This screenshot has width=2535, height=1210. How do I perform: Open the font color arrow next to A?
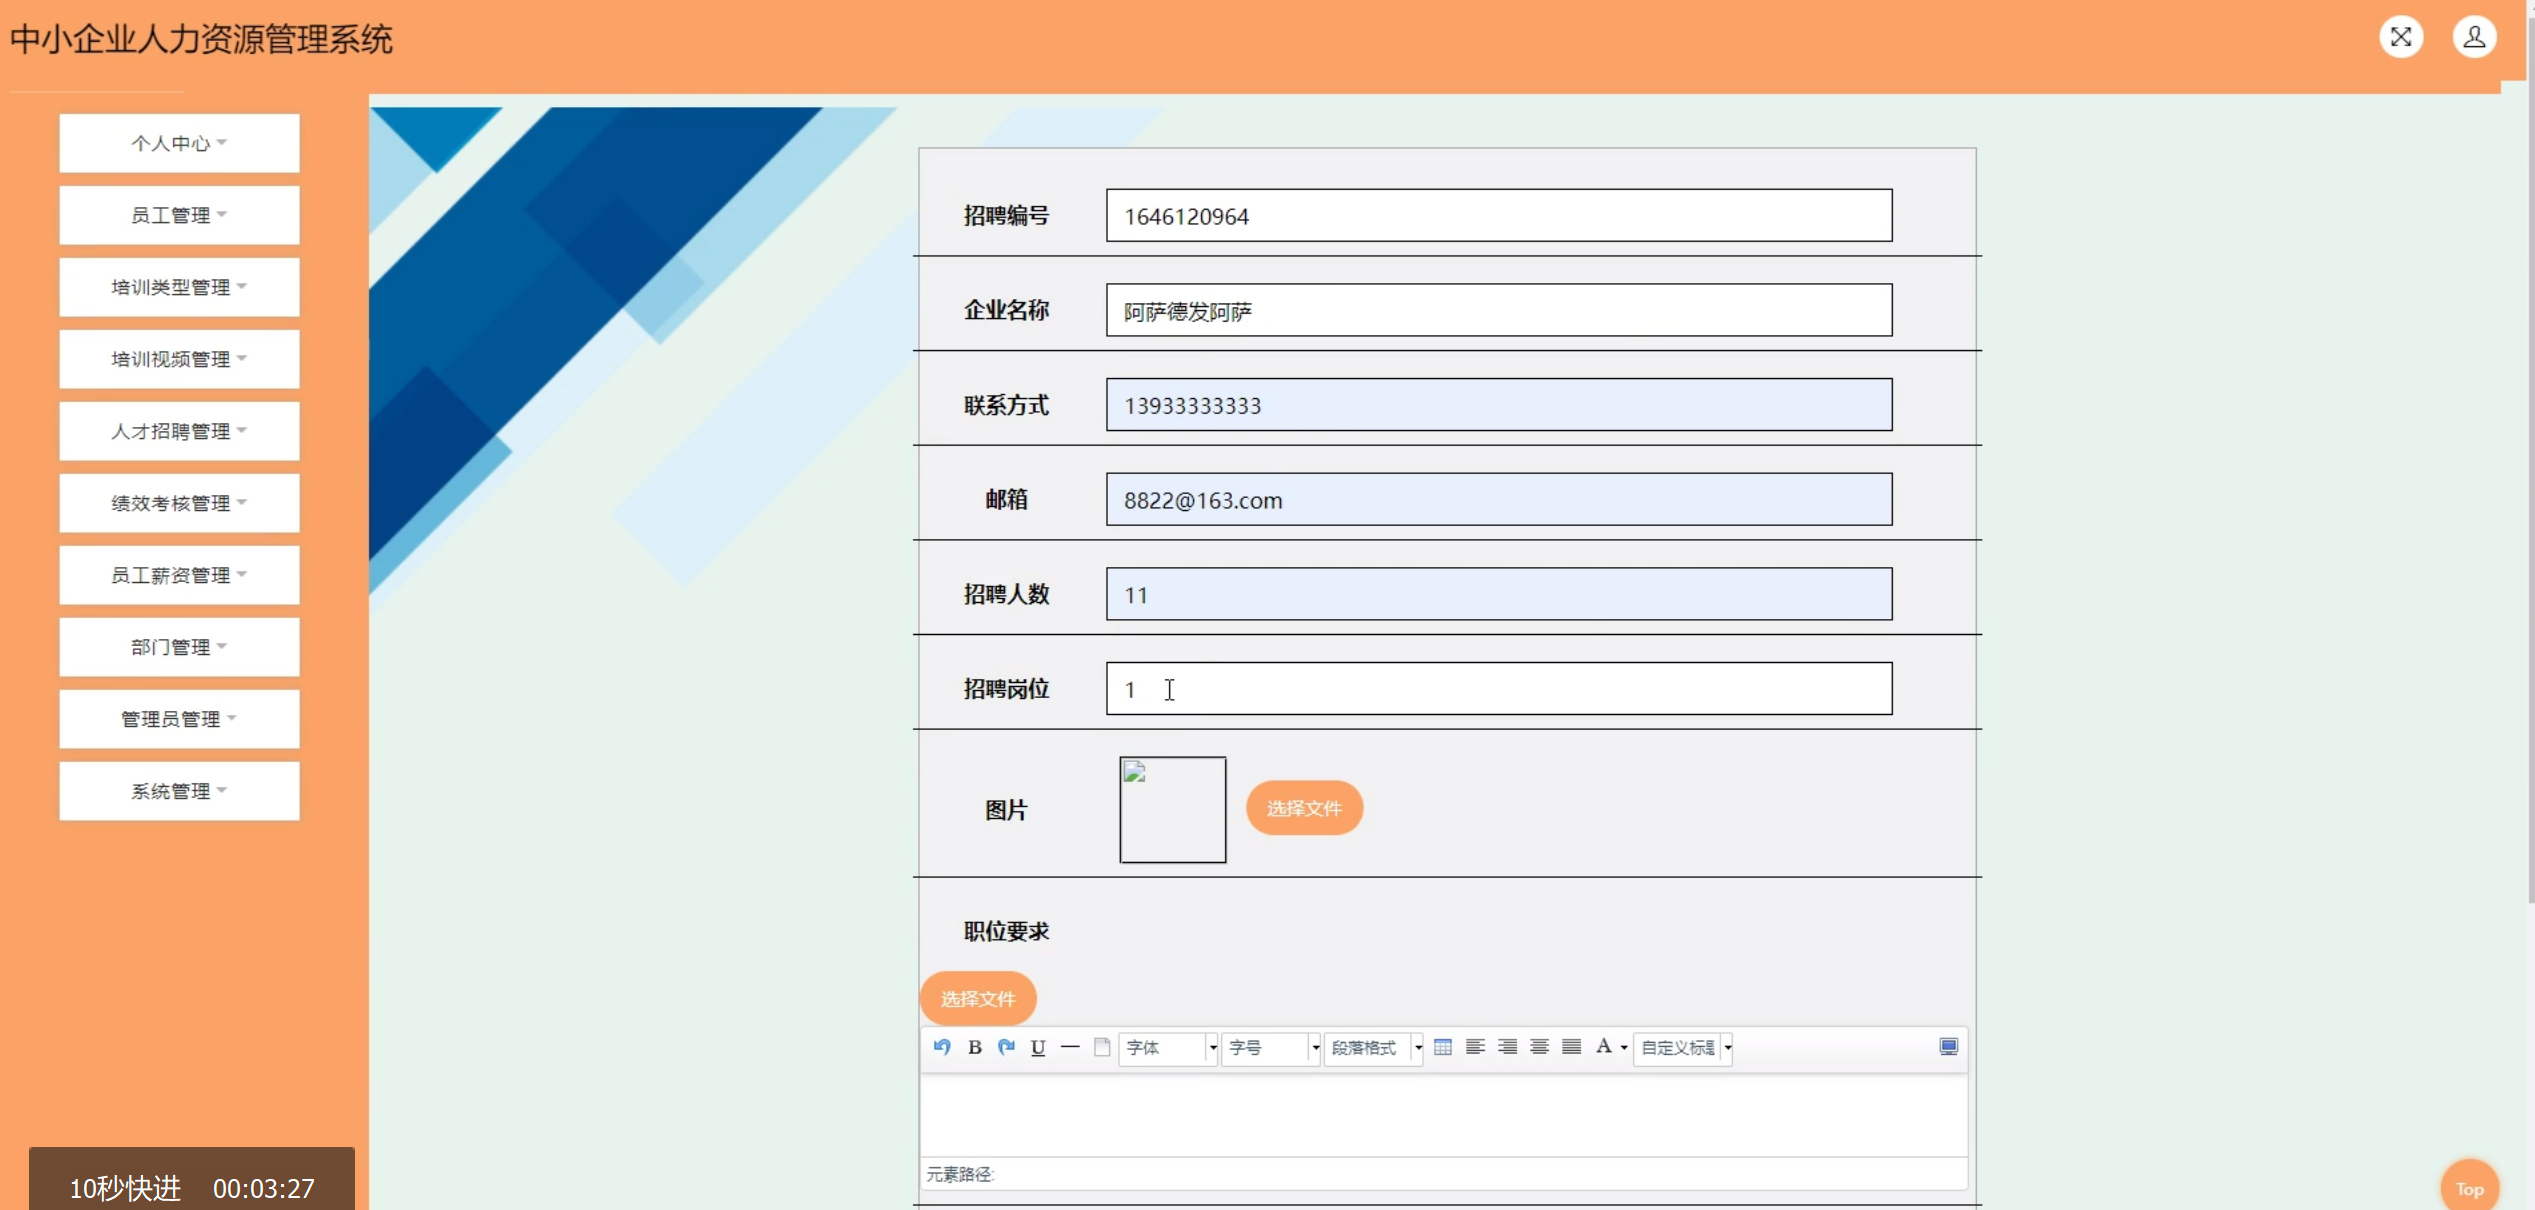1624,1048
